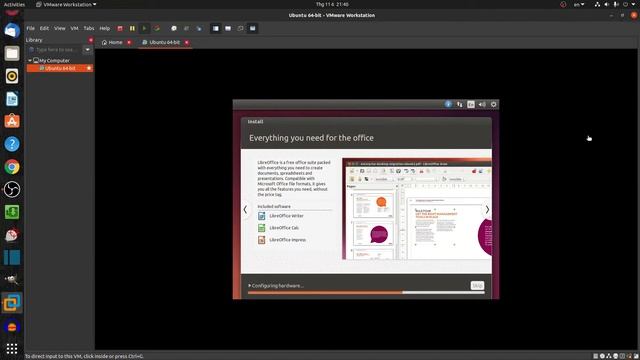Show Applications grid
This screenshot has height=360, width=640.
12,348
